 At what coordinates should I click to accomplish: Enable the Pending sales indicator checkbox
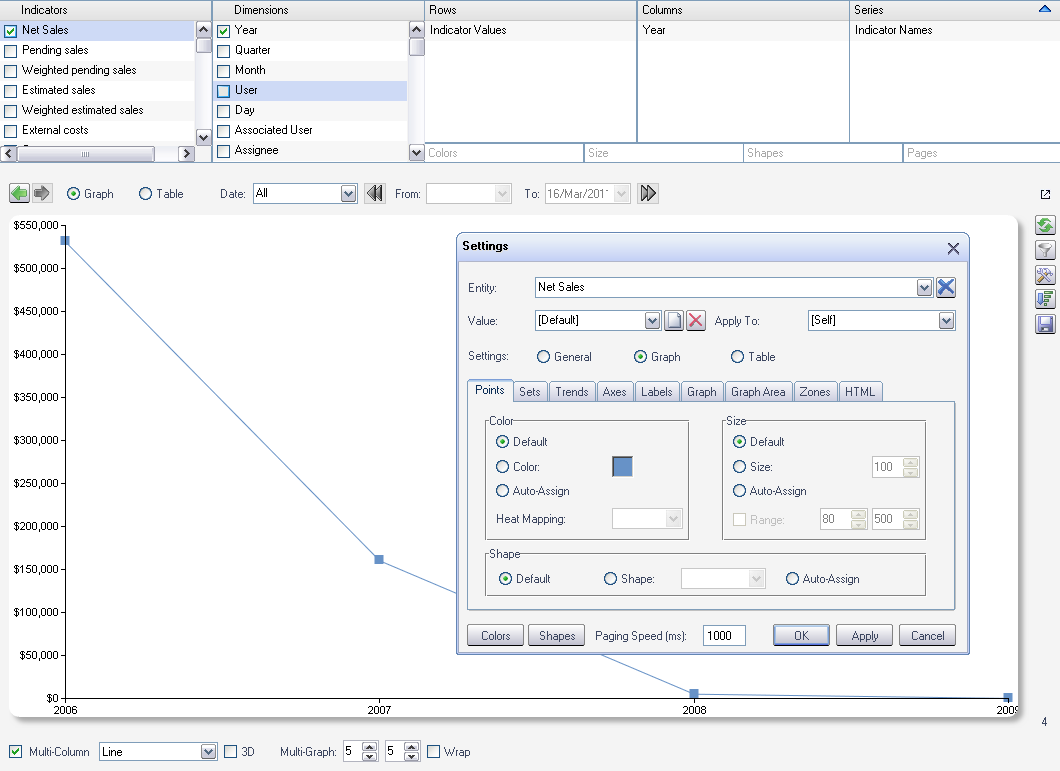11,51
